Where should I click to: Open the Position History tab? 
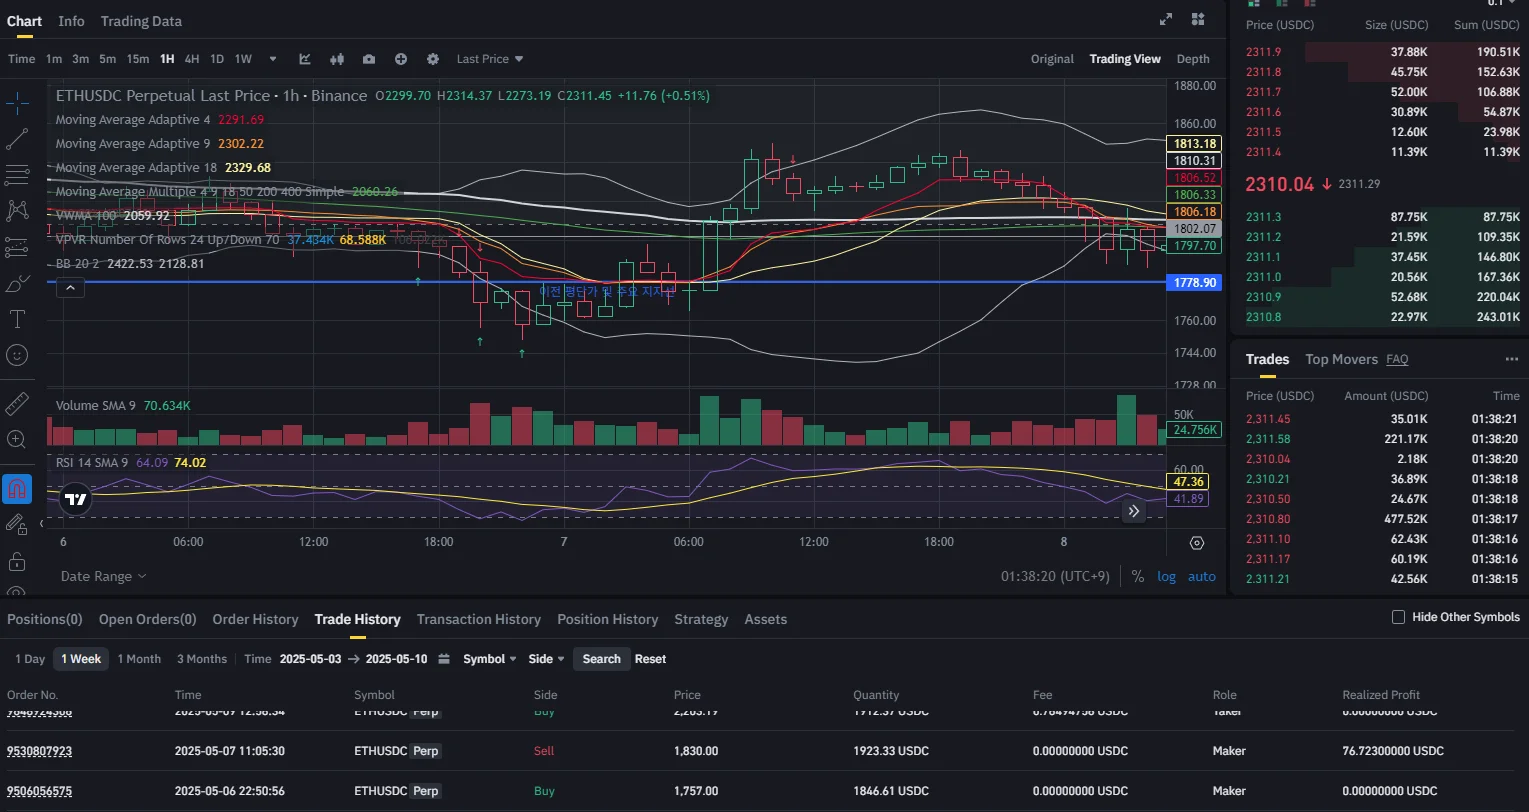point(607,619)
